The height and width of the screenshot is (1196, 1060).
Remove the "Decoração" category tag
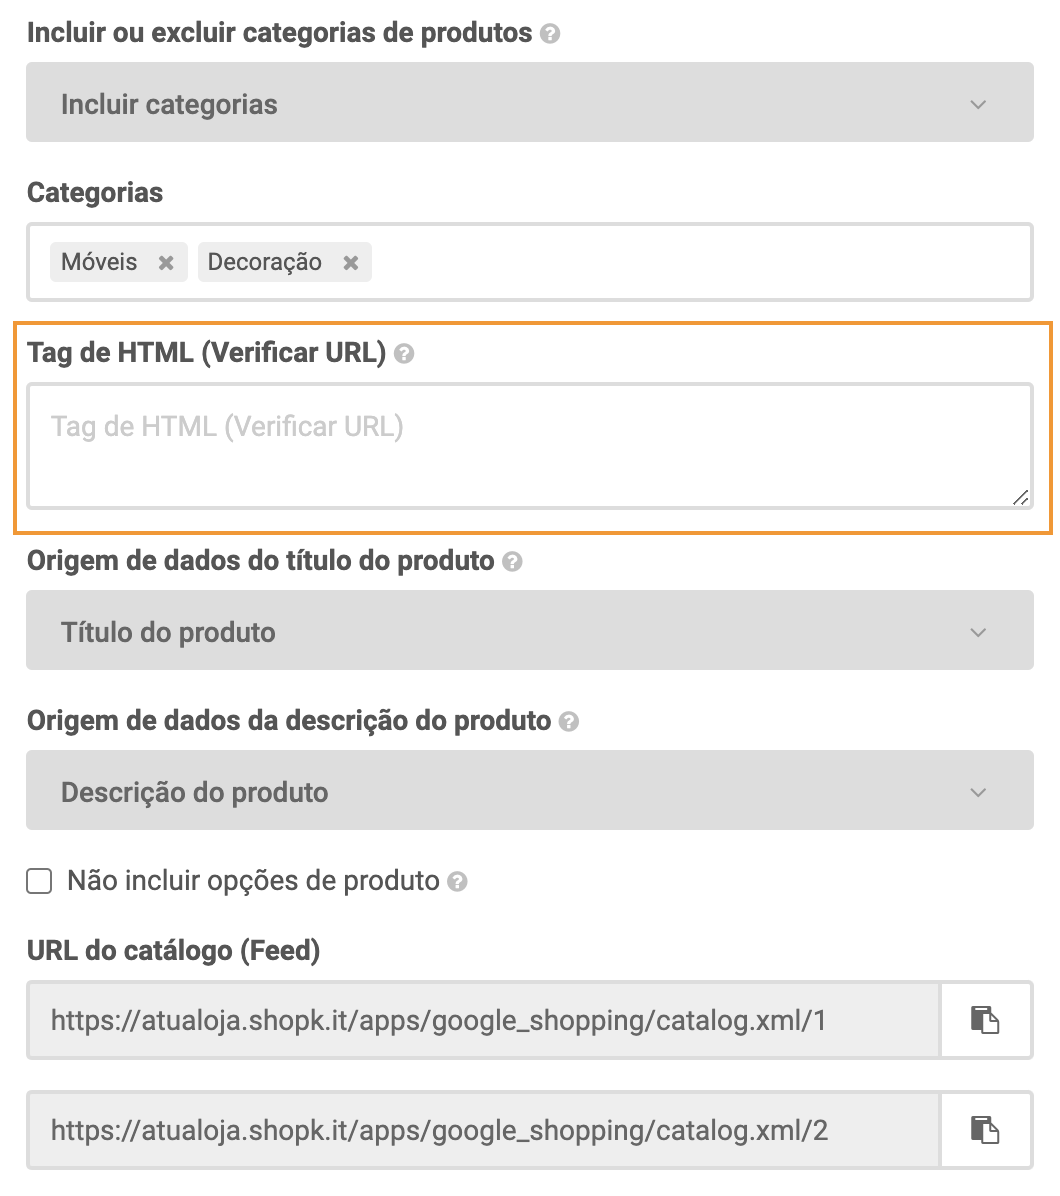click(350, 262)
